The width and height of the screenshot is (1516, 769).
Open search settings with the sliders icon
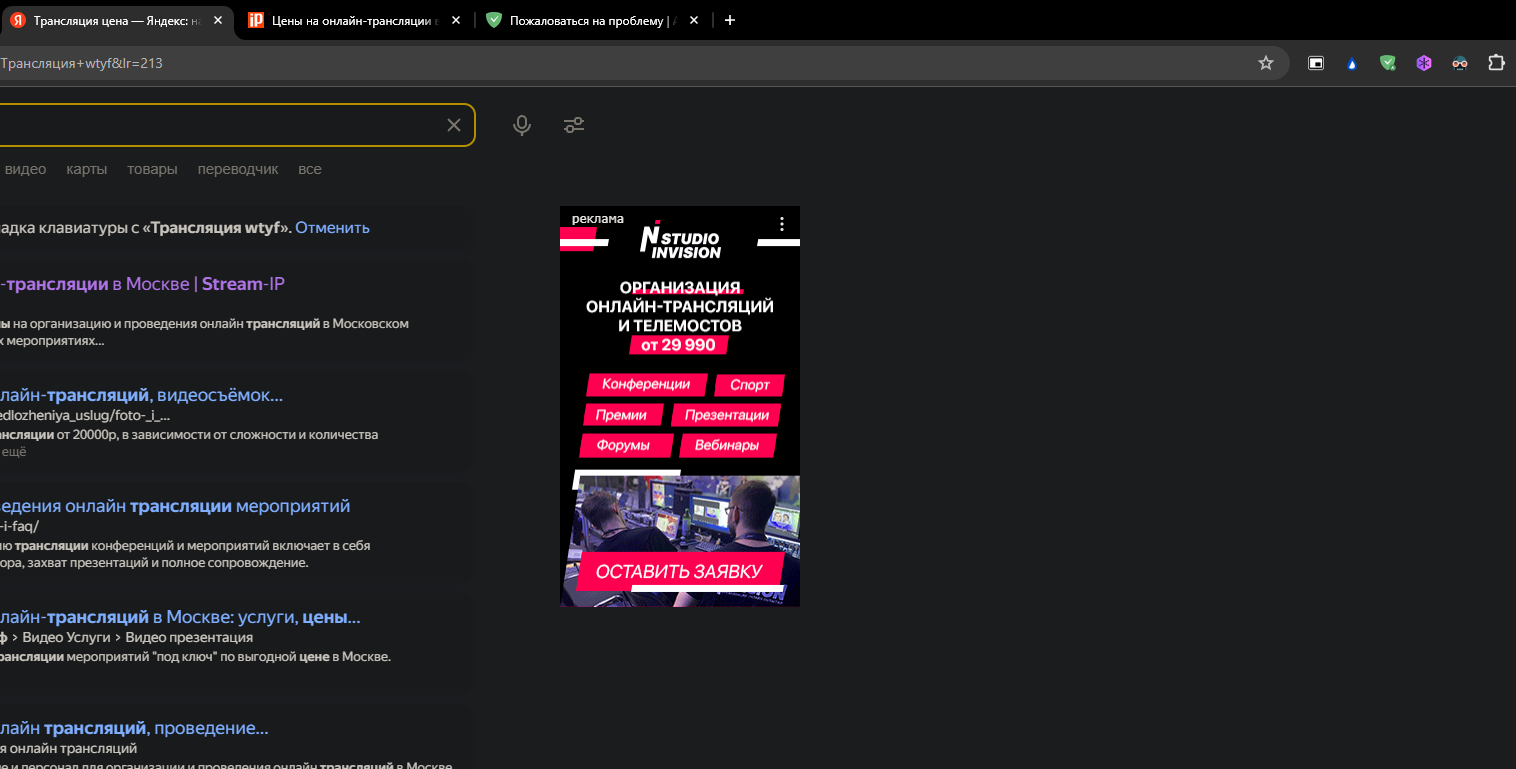[573, 124]
